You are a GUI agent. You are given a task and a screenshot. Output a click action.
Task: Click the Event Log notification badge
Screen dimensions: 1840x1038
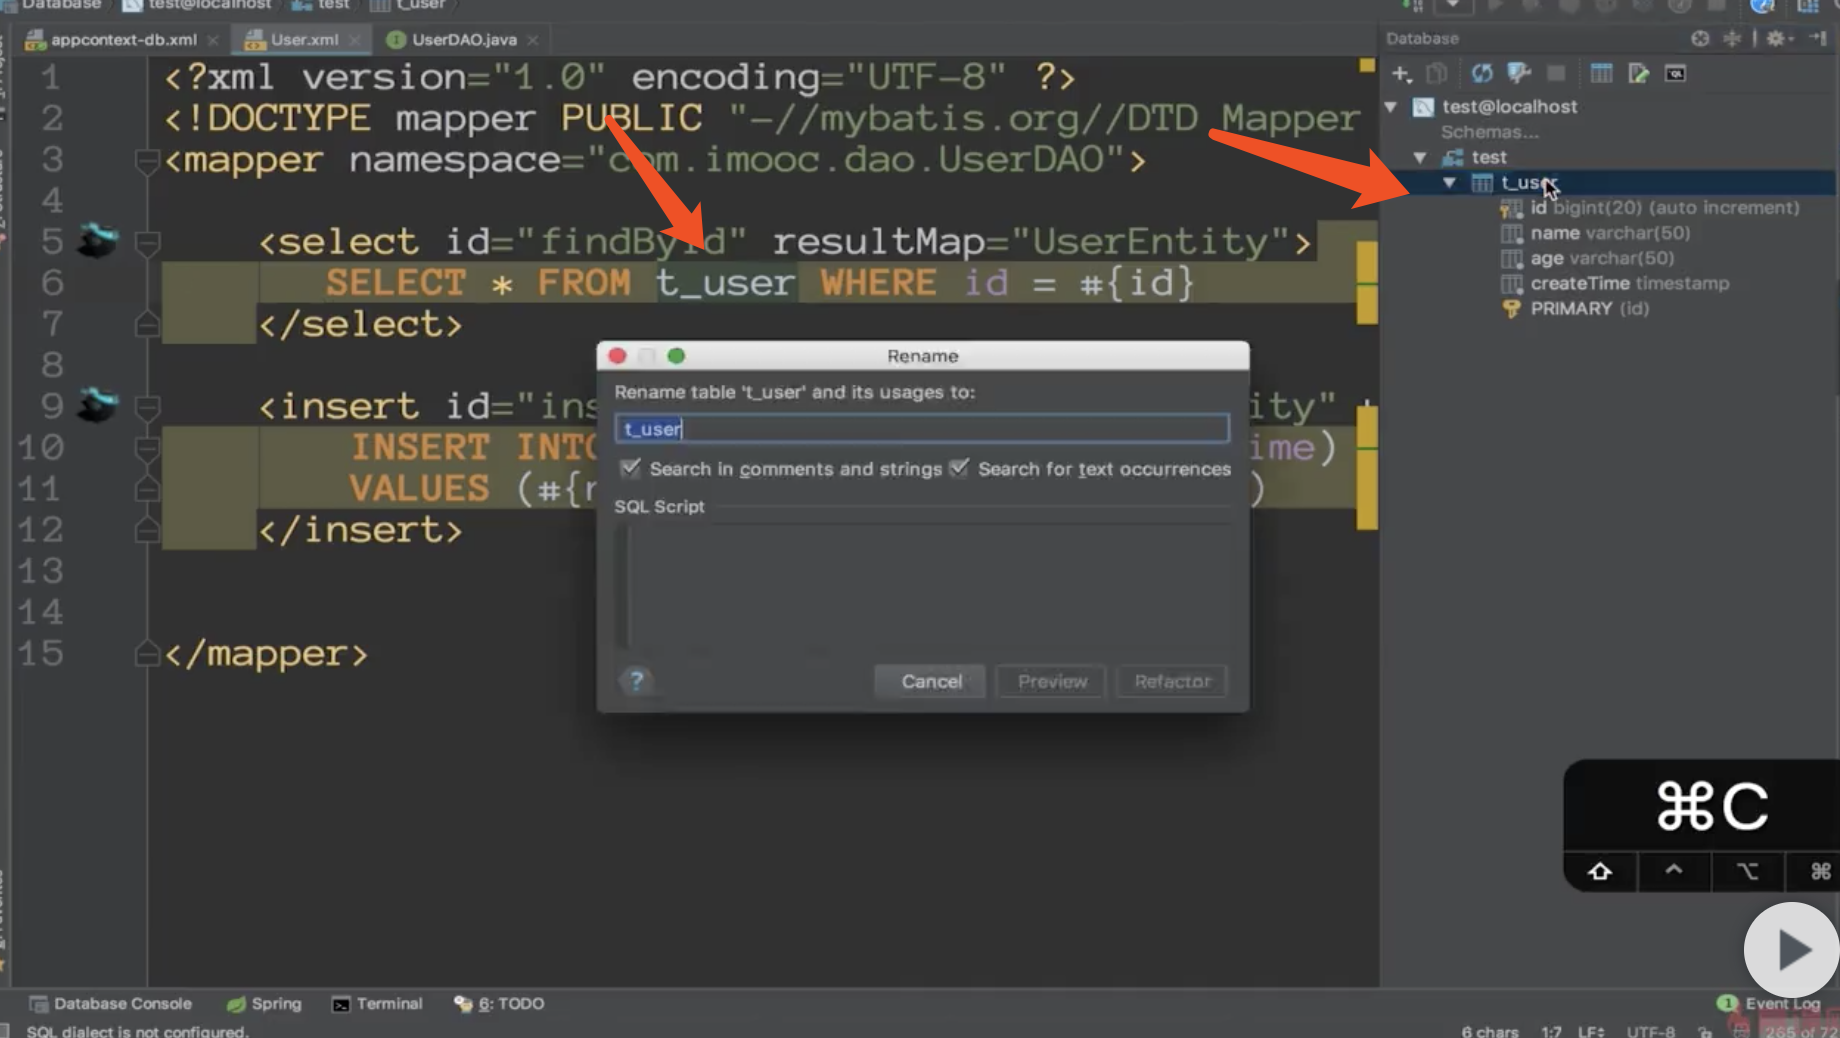pyautogui.click(x=1726, y=1003)
